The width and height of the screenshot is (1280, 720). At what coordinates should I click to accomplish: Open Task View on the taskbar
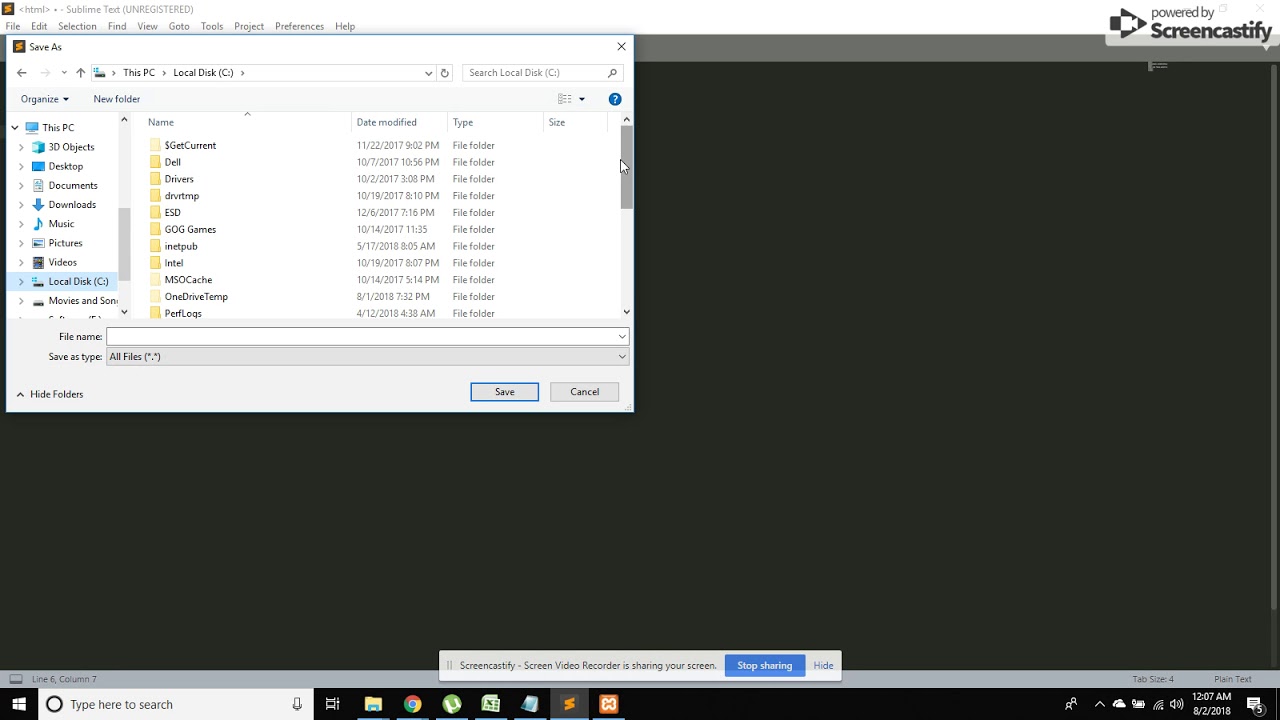pyautogui.click(x=333, y=704)
